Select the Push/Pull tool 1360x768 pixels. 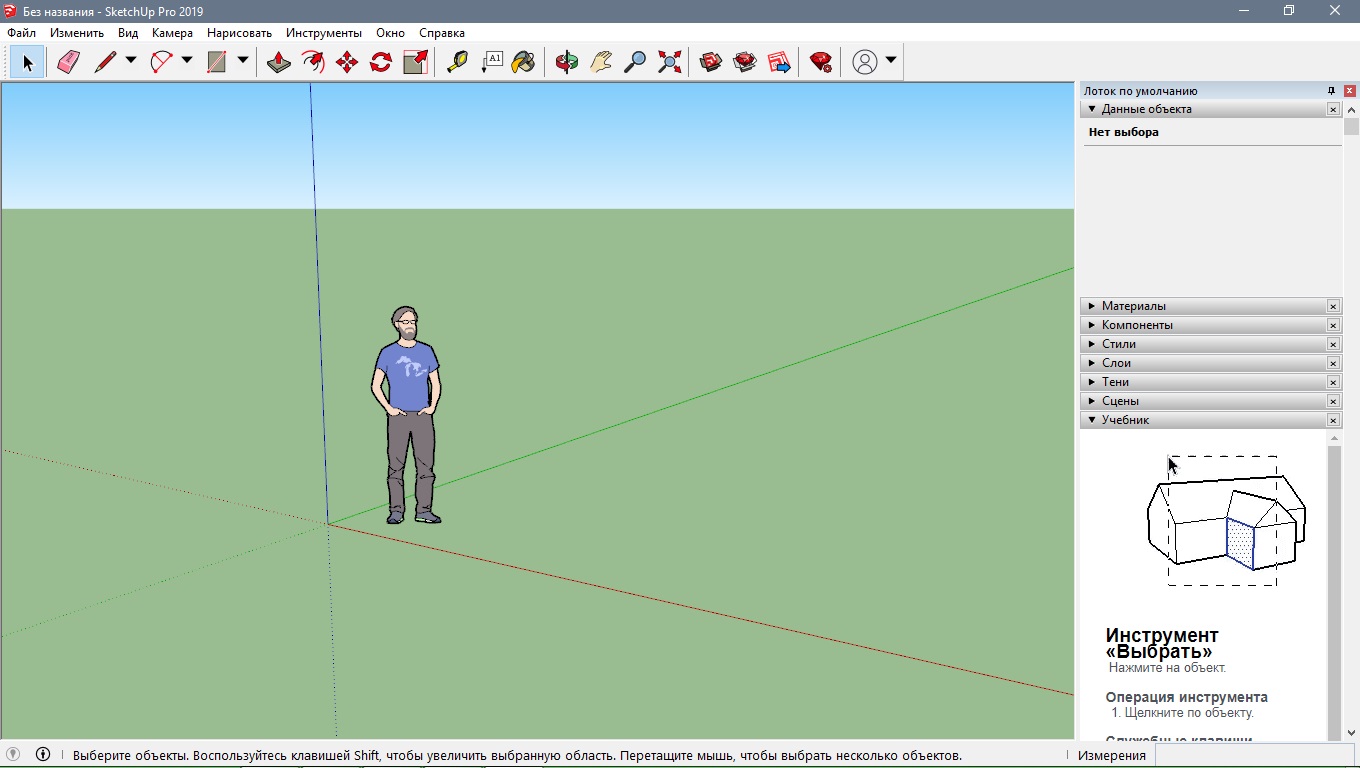[x=278, y=62]
